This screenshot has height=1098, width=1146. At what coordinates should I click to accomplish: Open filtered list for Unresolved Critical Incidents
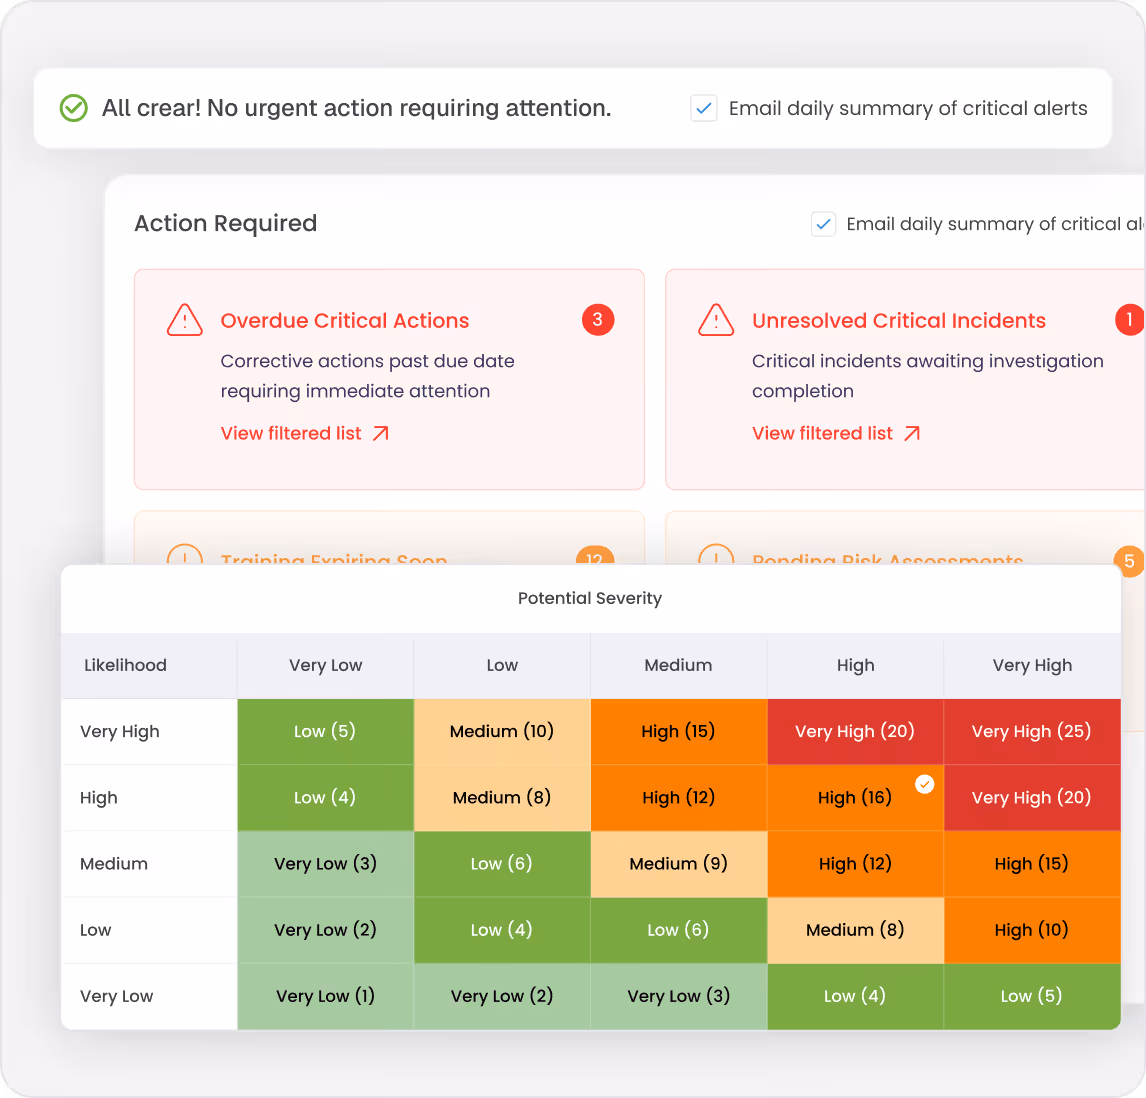click(822, 433)
